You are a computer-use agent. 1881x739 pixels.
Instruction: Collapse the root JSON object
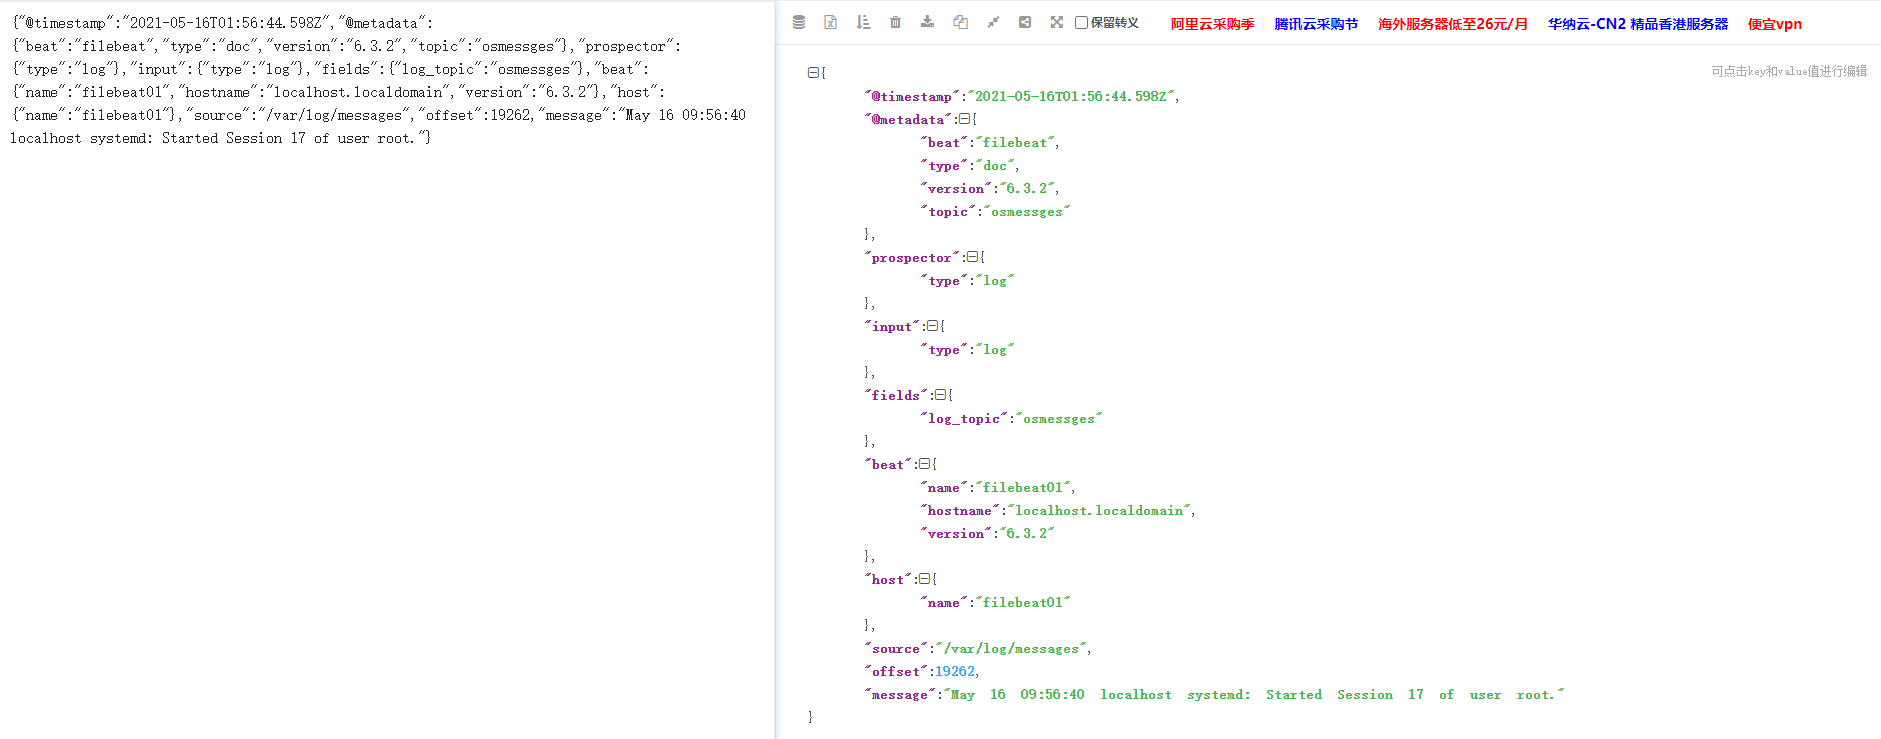[x=813, y=73]
